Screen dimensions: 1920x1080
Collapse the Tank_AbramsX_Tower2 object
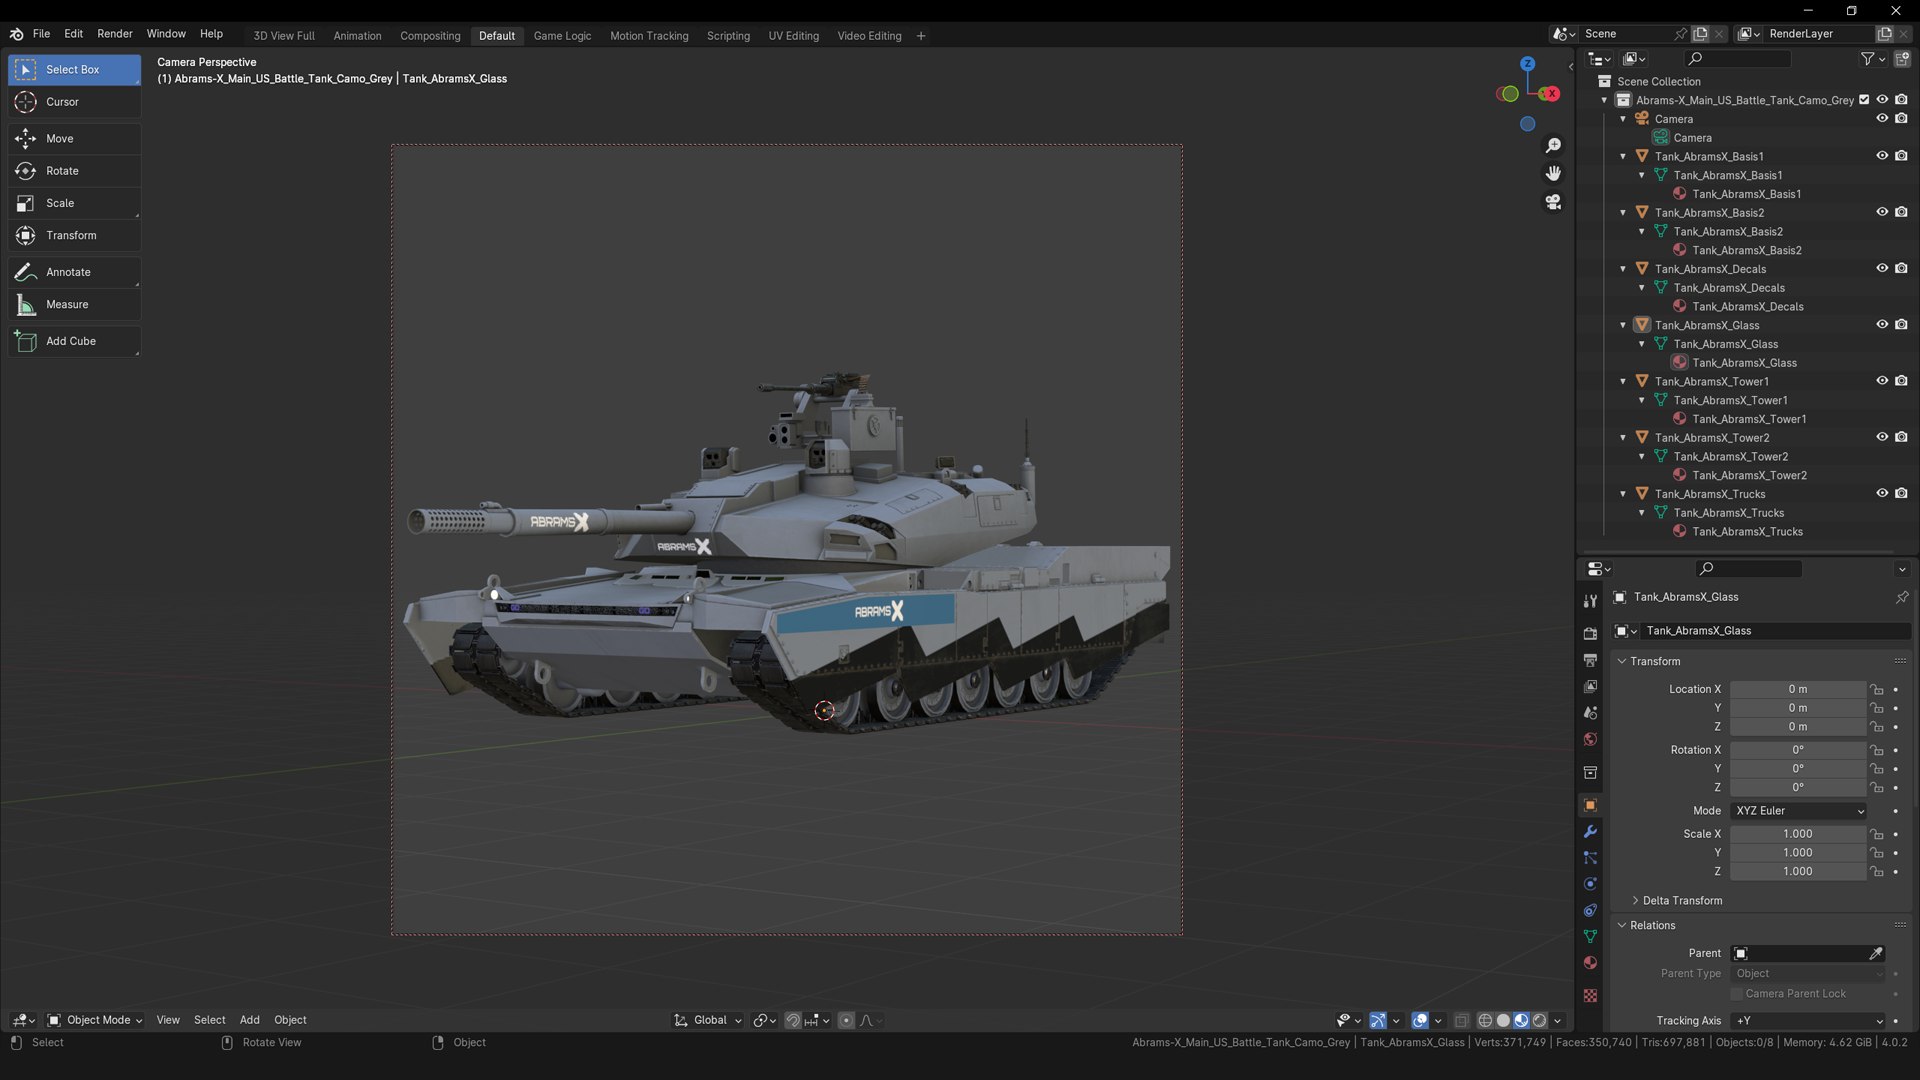(1623, 438)
